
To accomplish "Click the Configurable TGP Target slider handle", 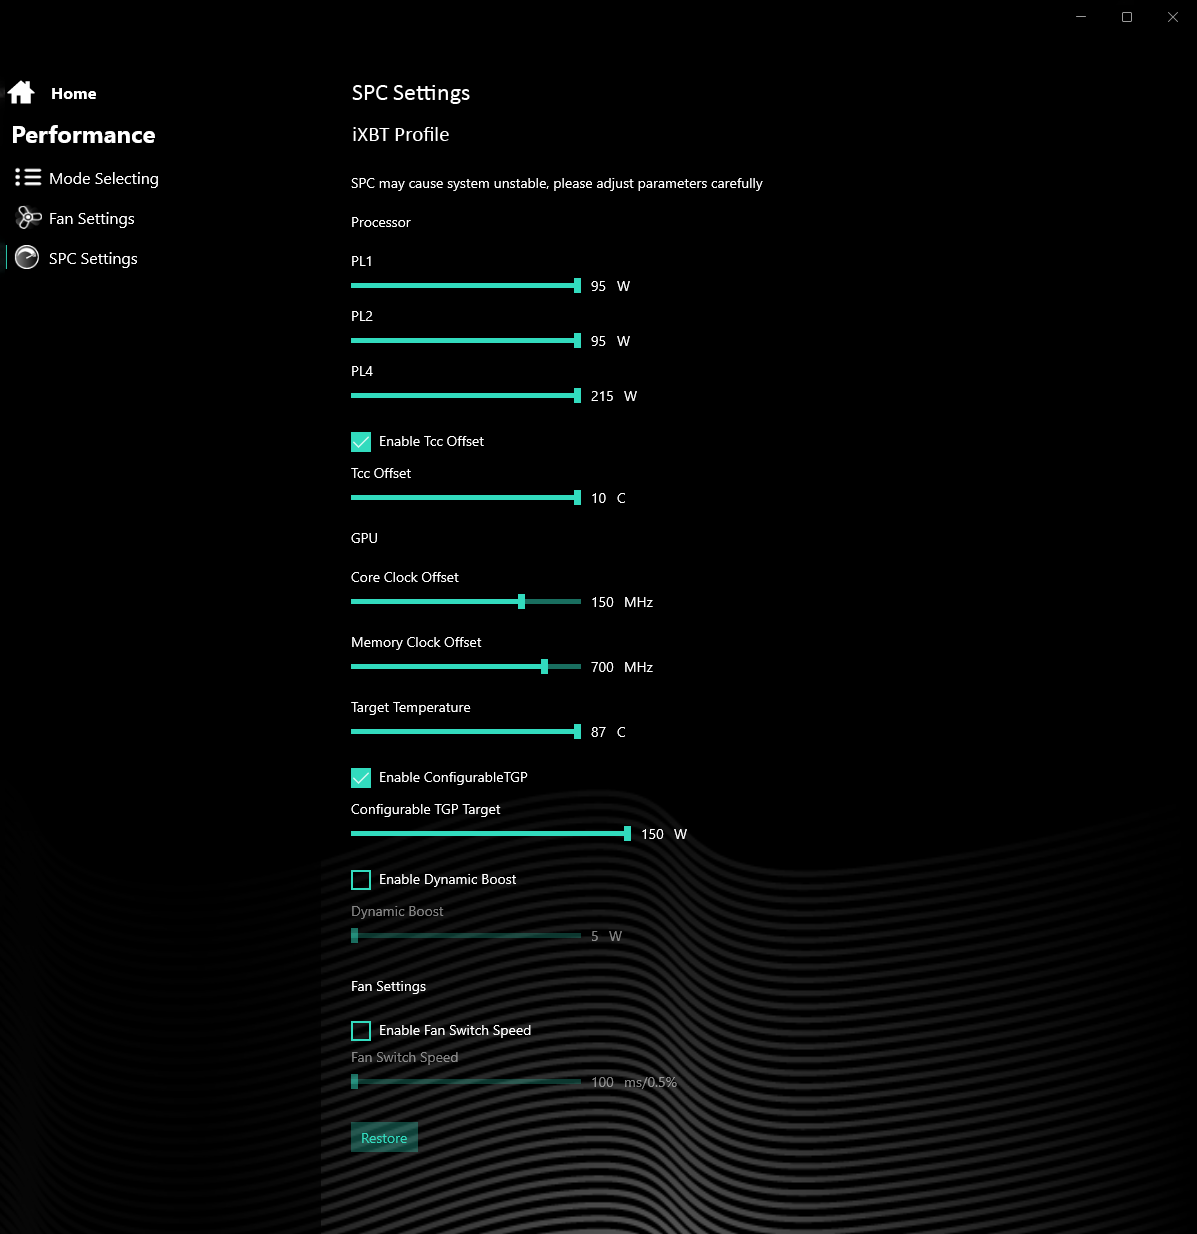I will pos(627,834).
